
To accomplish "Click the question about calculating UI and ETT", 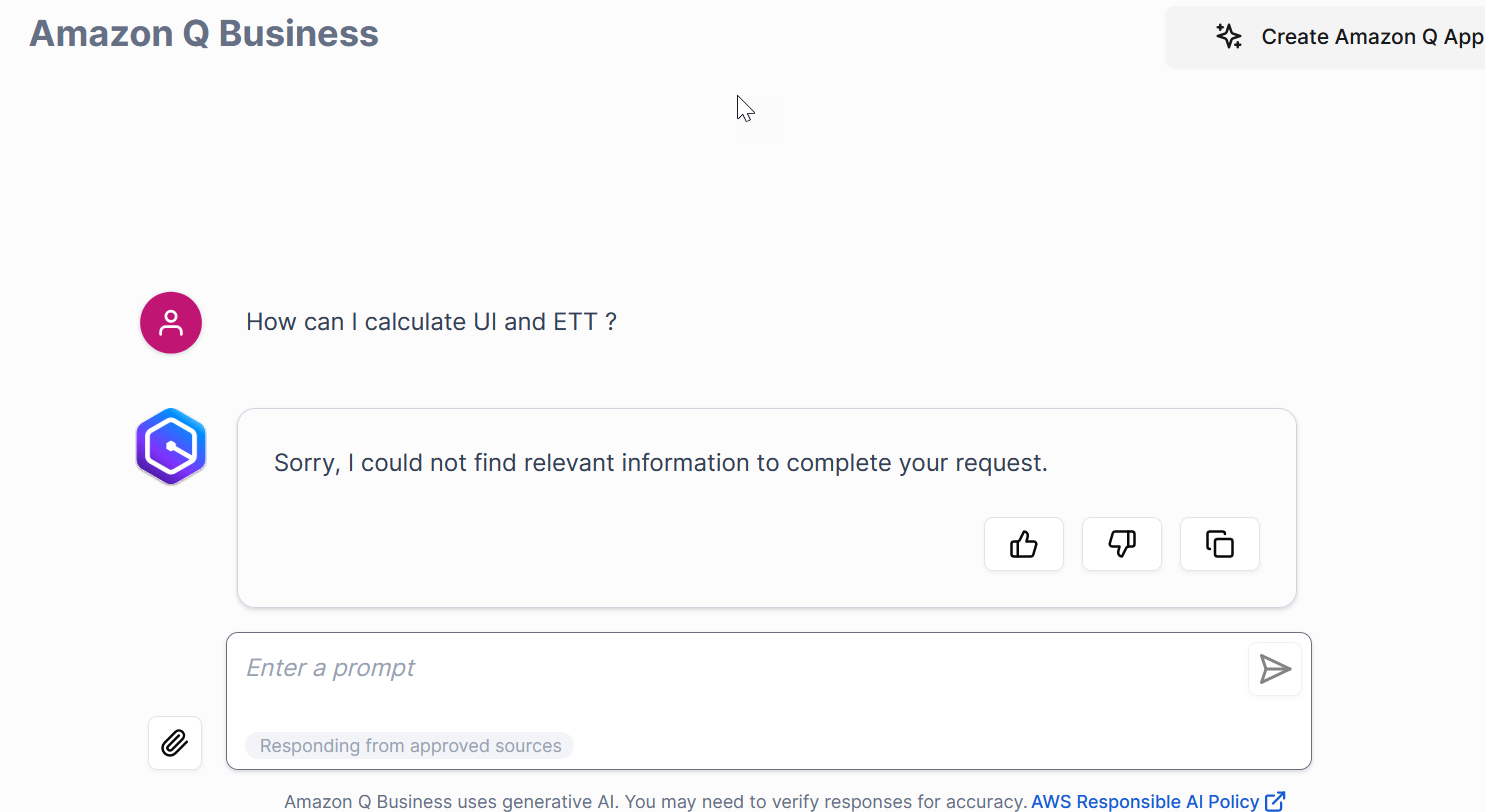I will point(431,321).
